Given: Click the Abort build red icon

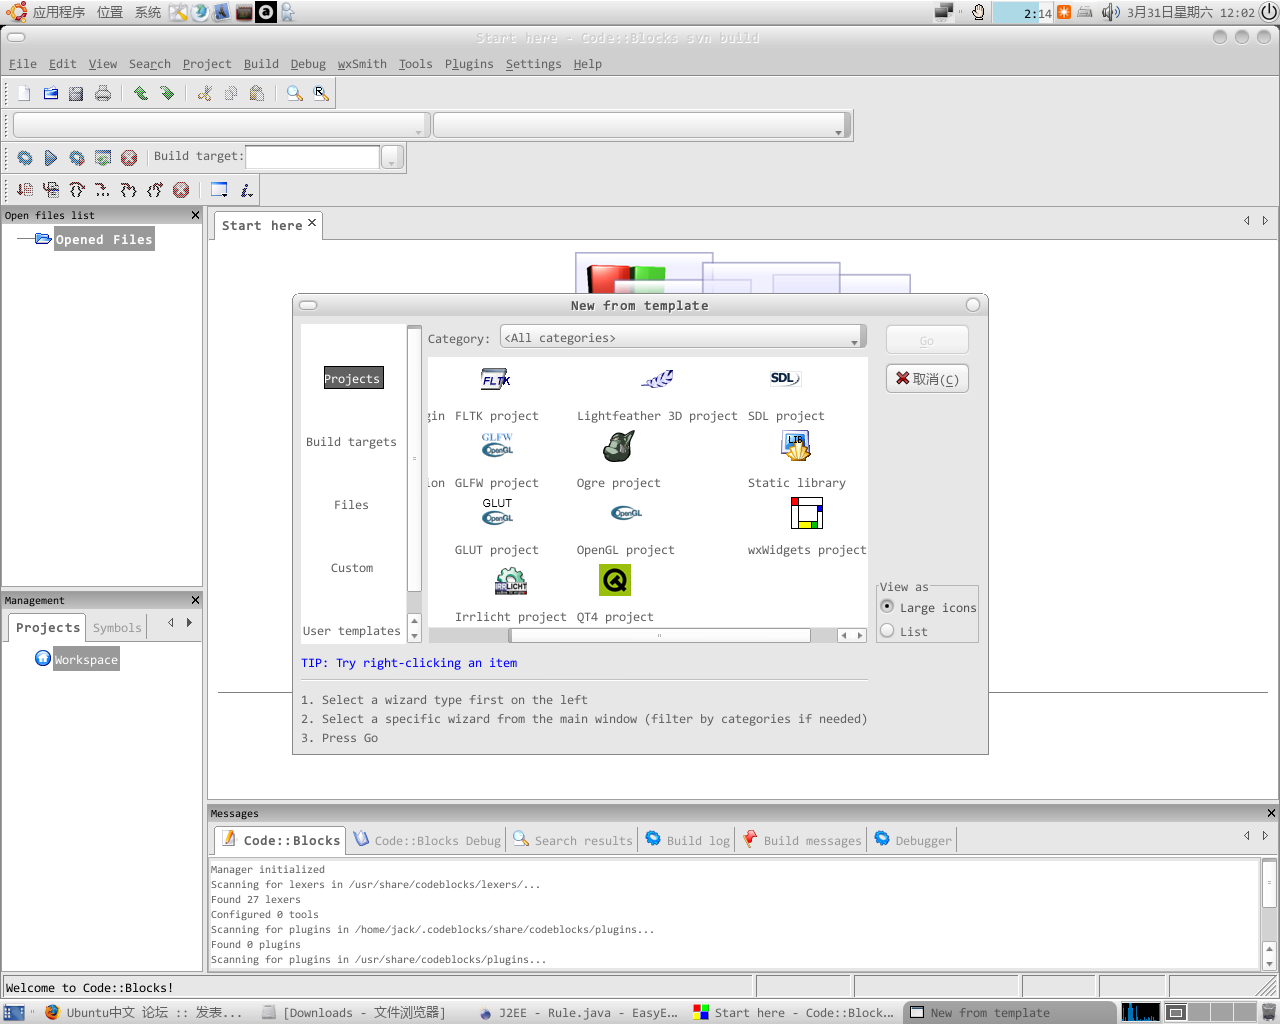Looking at the screenshot, I should (129, 158).
